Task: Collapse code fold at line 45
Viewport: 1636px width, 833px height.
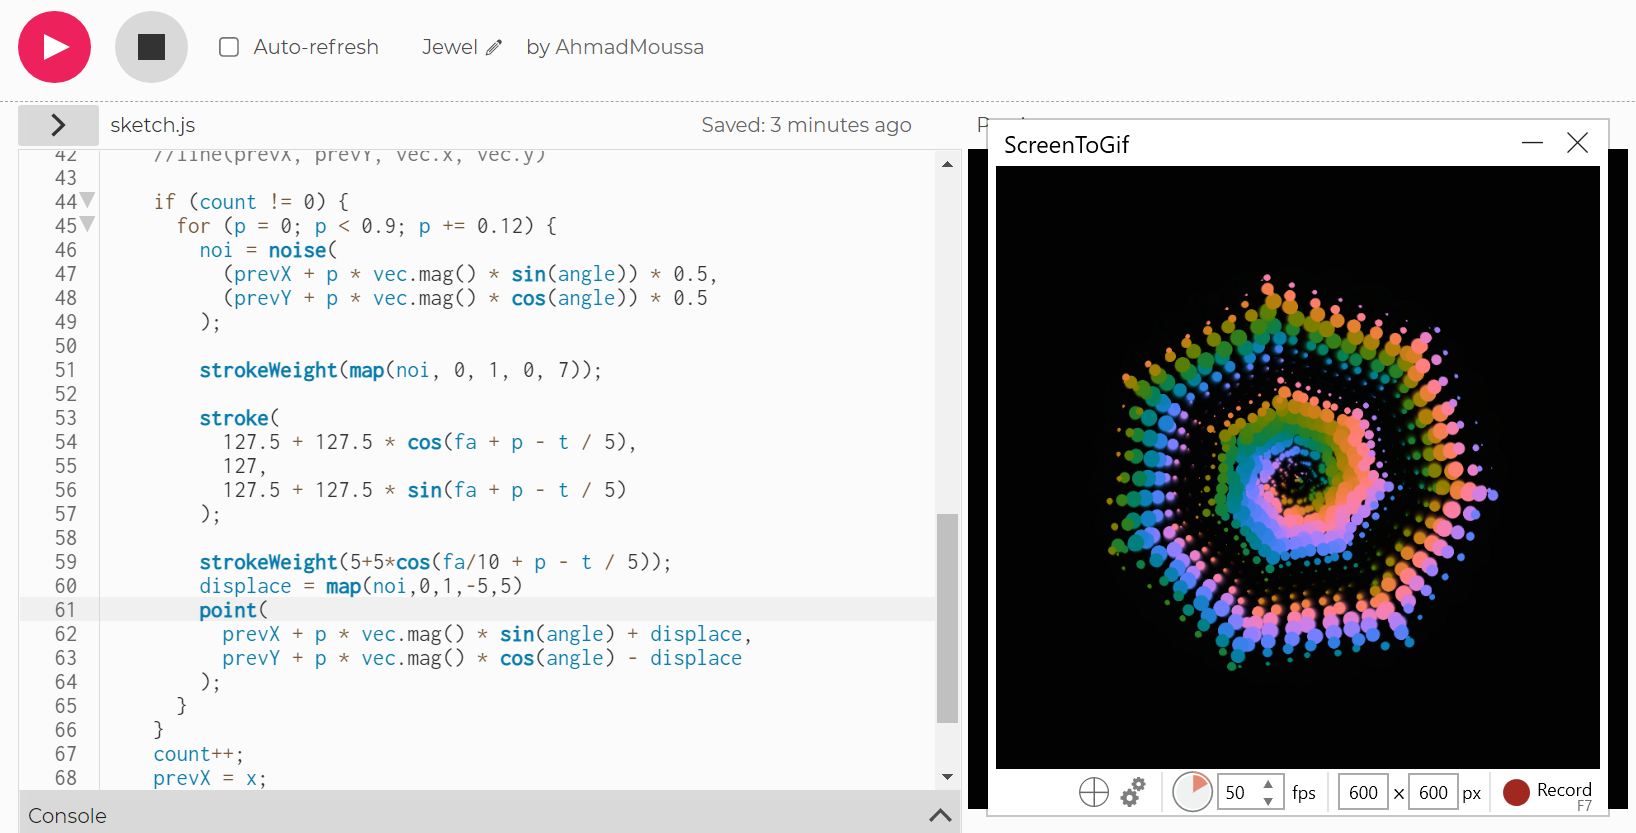Action: click(87, 224)
